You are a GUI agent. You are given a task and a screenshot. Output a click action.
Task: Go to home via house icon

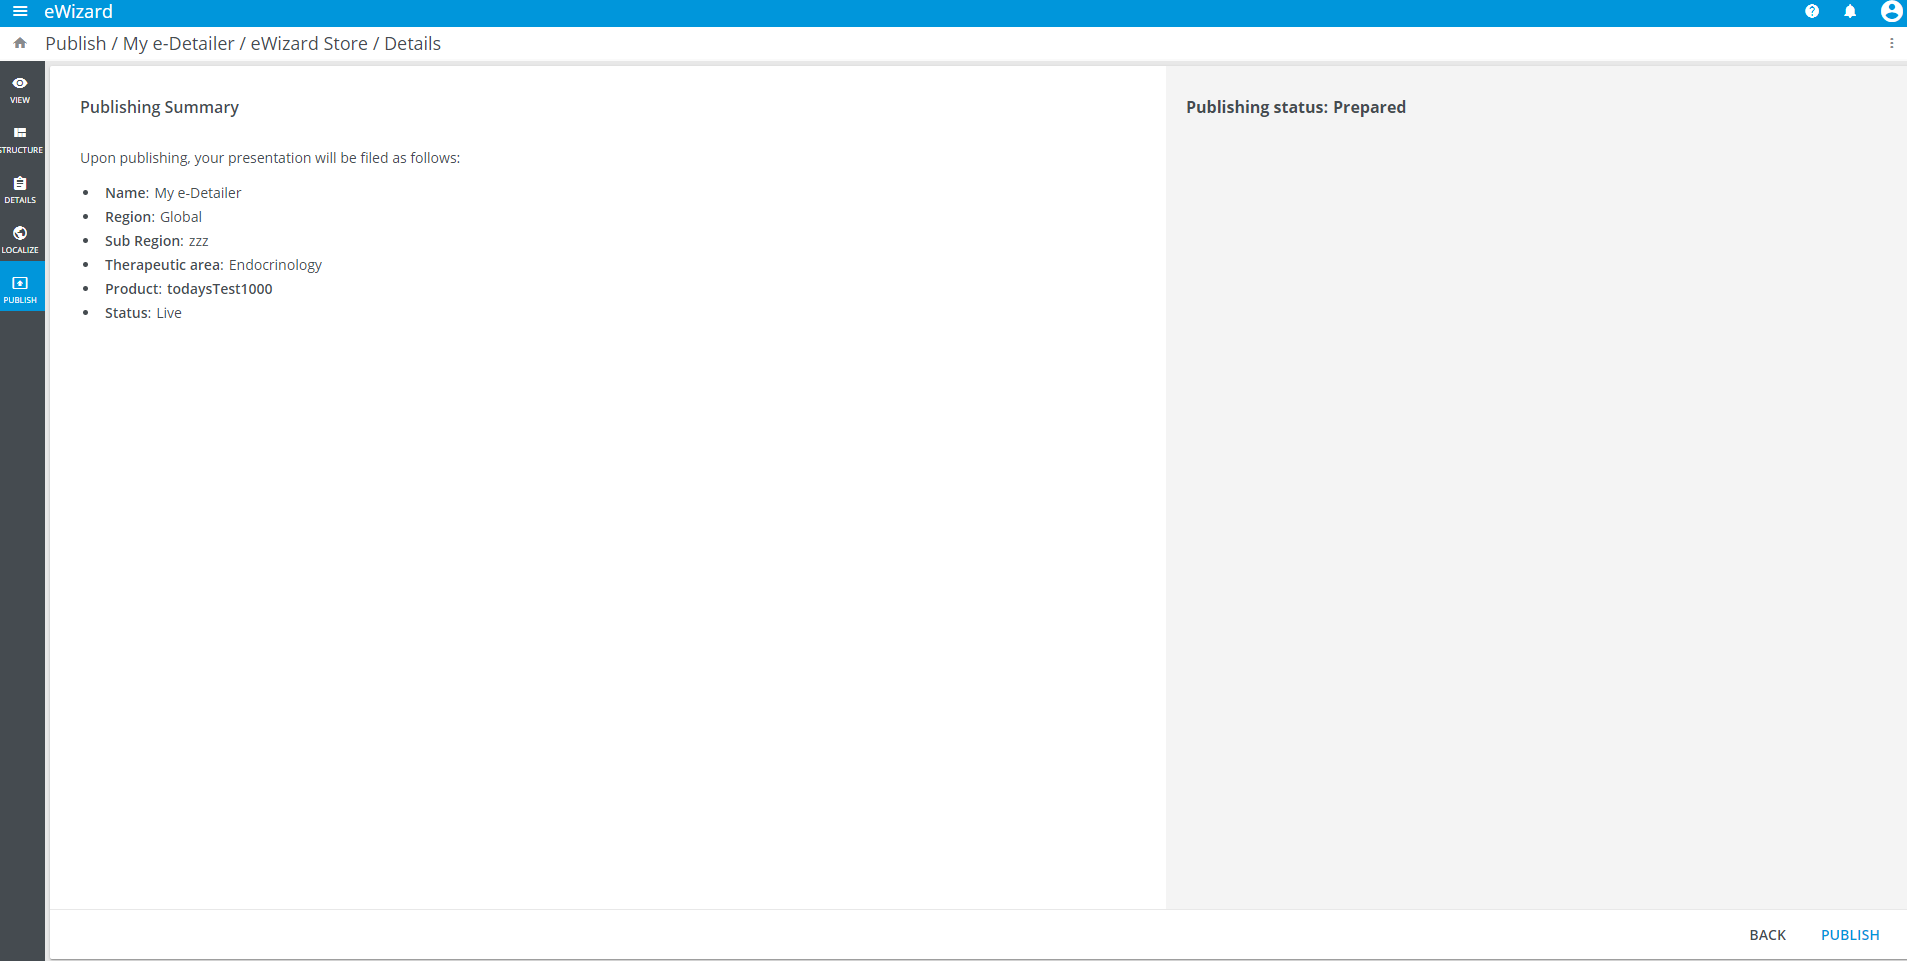click(x=20, y=43)
